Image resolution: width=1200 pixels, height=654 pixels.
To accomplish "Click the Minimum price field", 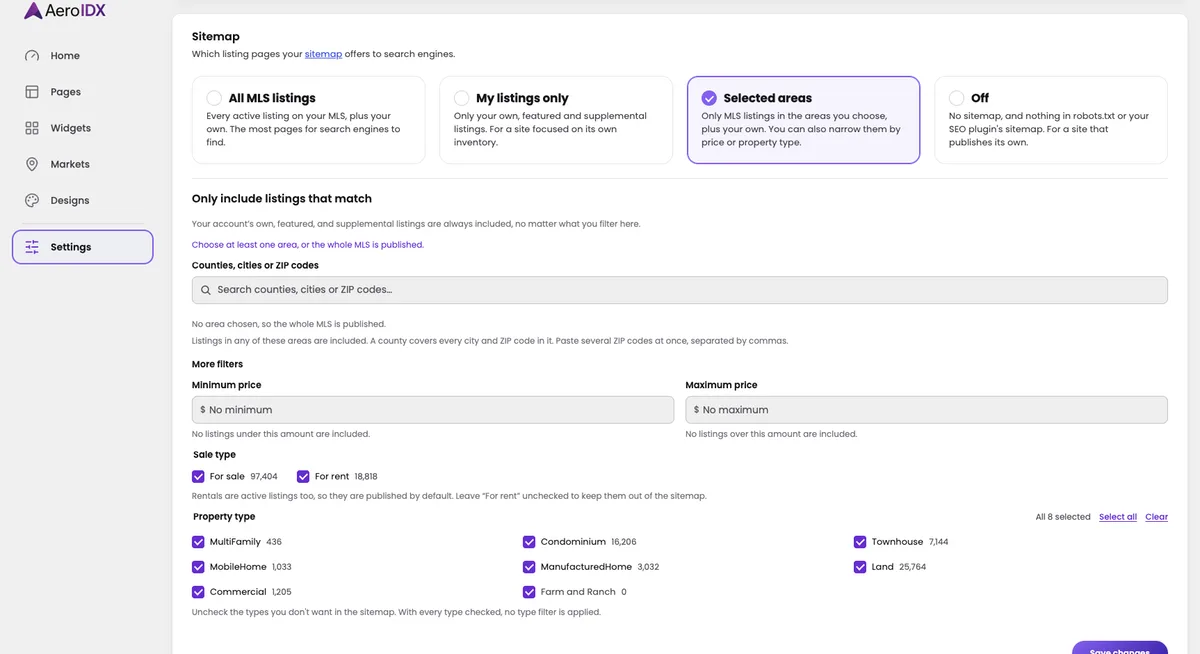I will coord(433,410).
